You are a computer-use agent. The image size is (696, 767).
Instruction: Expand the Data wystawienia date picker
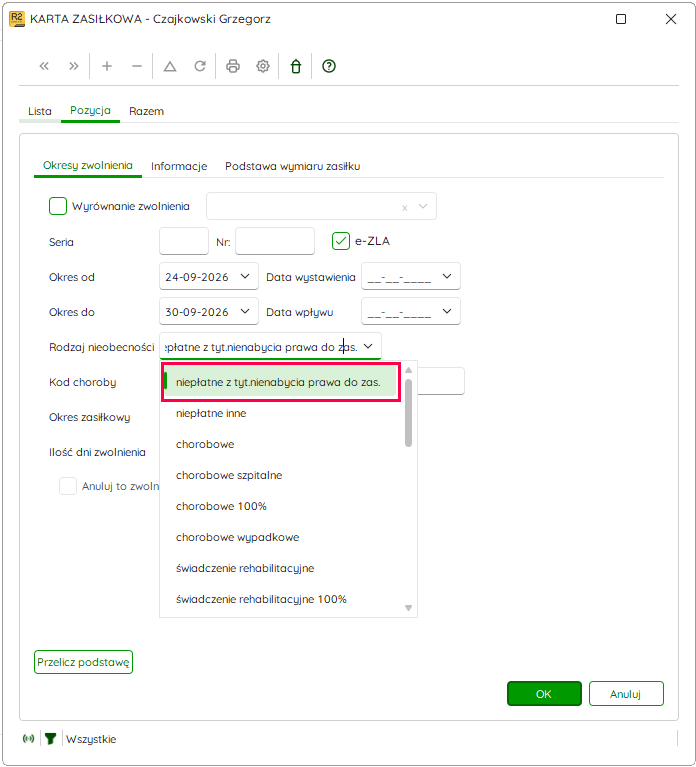tap(447, 276)
